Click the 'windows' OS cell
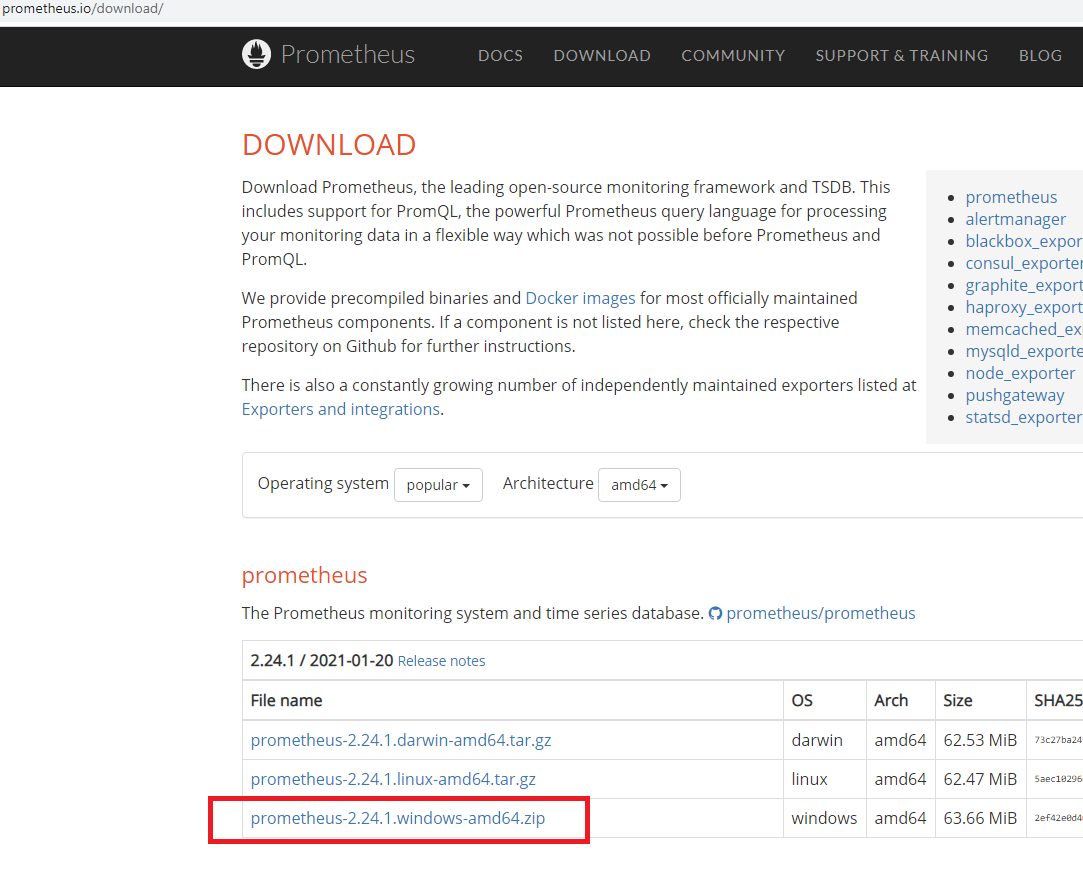The width and height of the screenshot is (1083, 875). [824, 818]
